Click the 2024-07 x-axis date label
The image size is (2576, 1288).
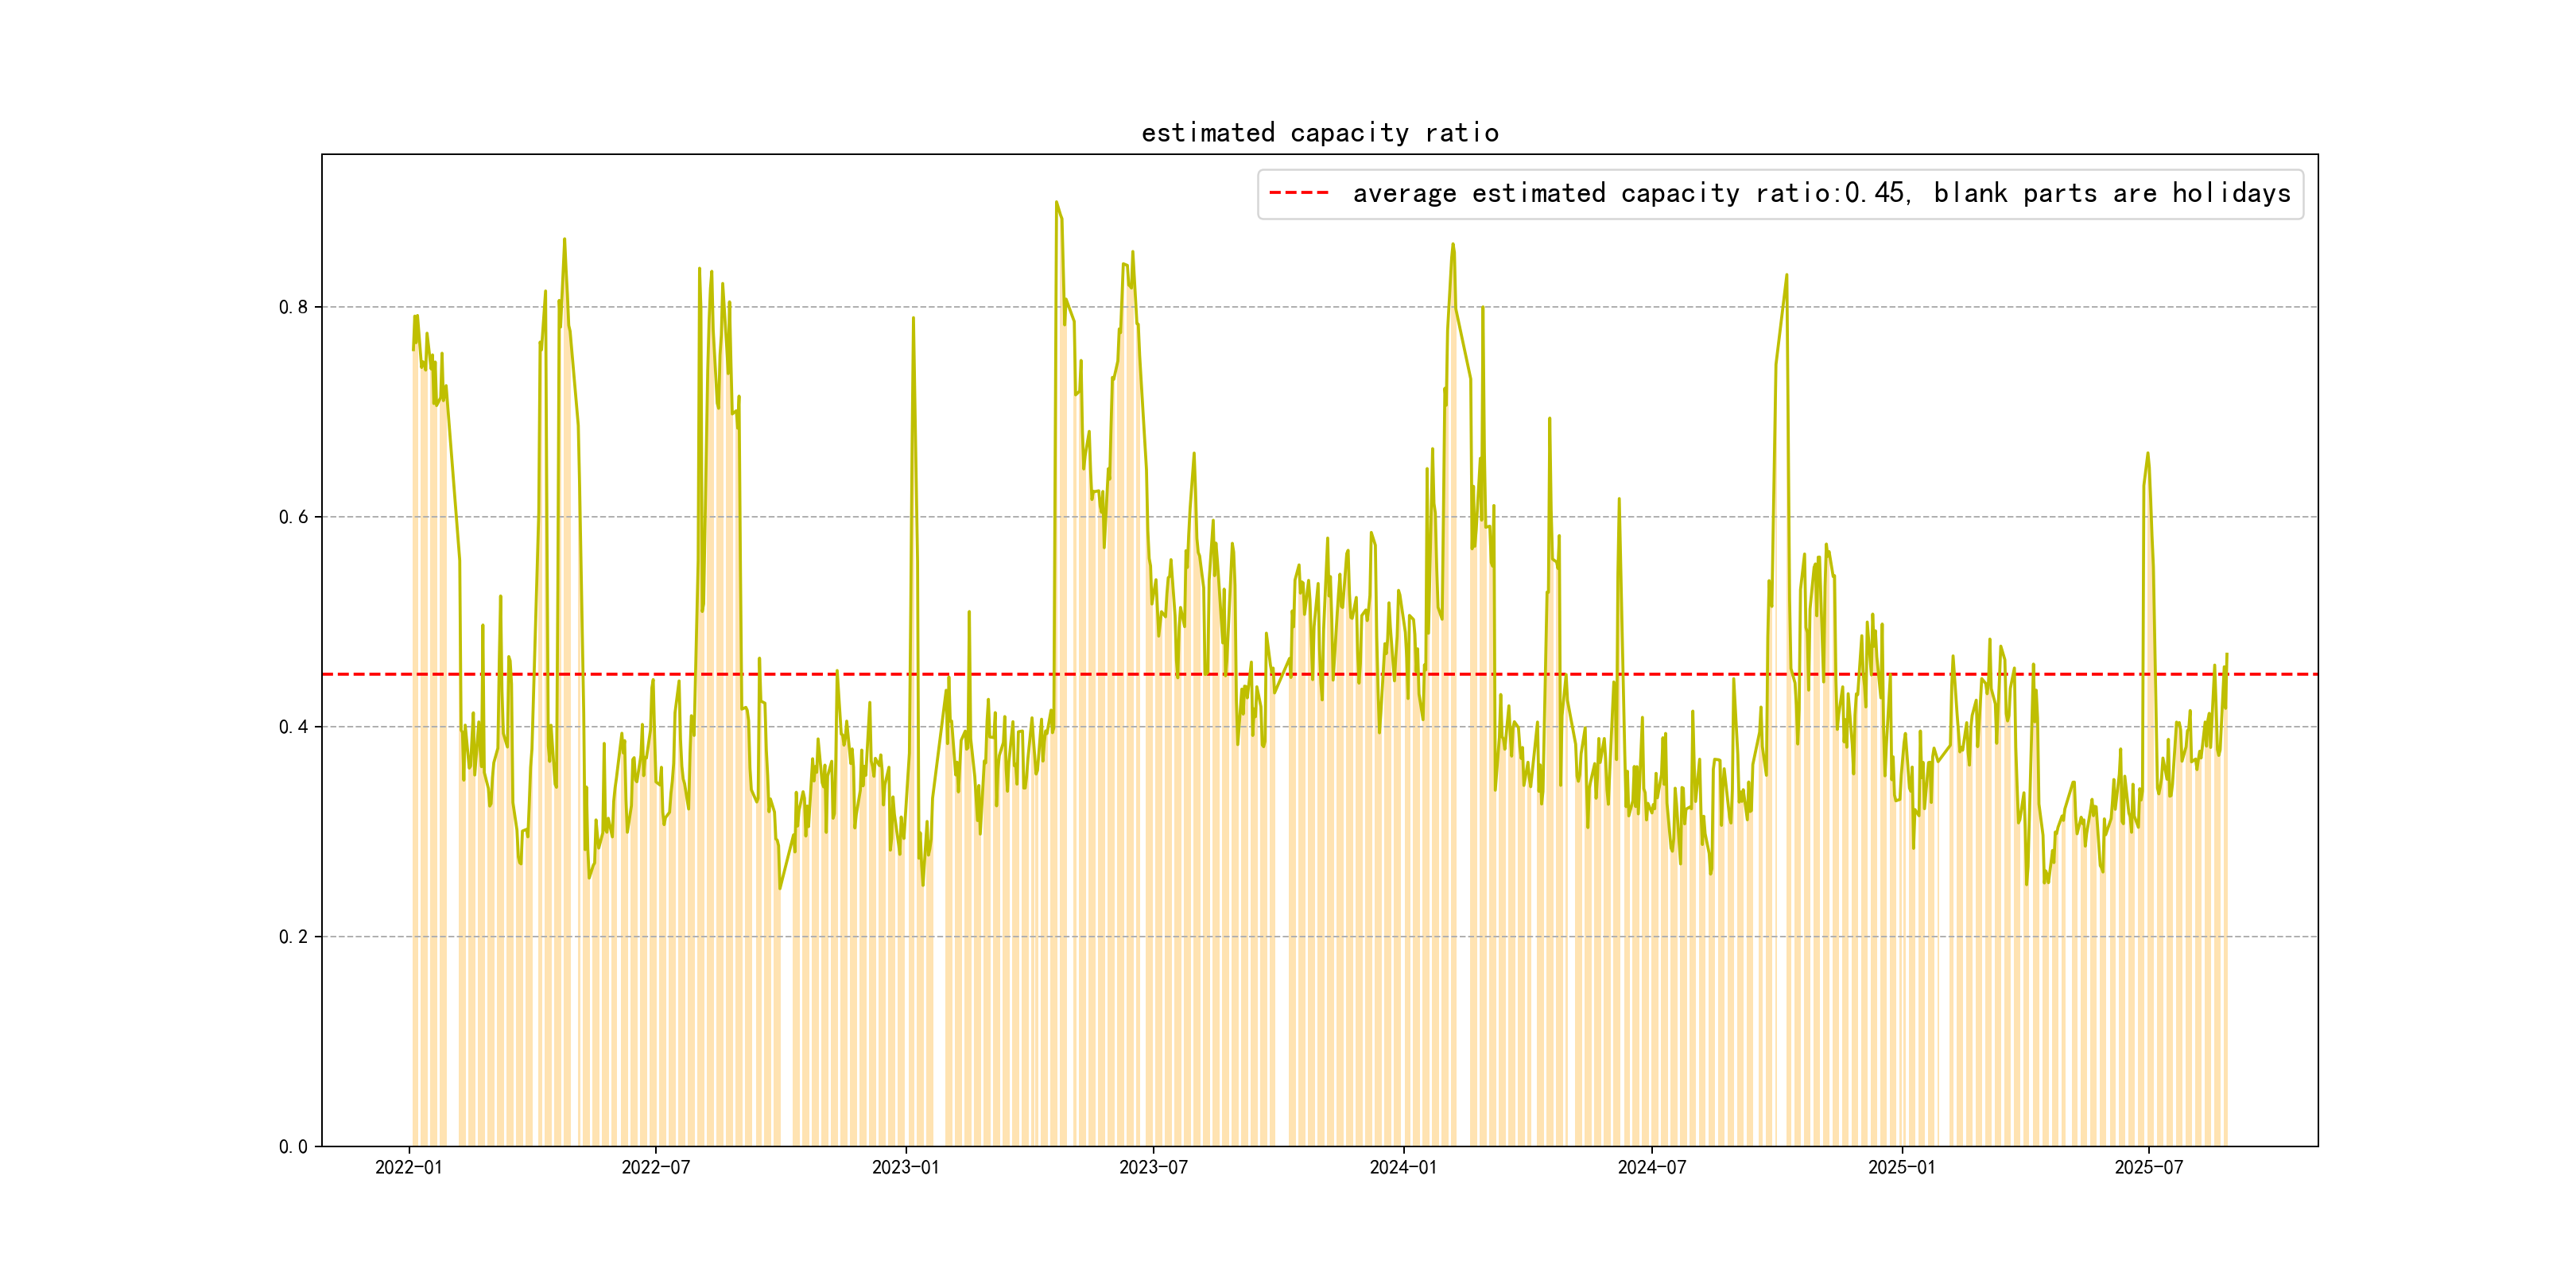click(x=1651, y=1168)
